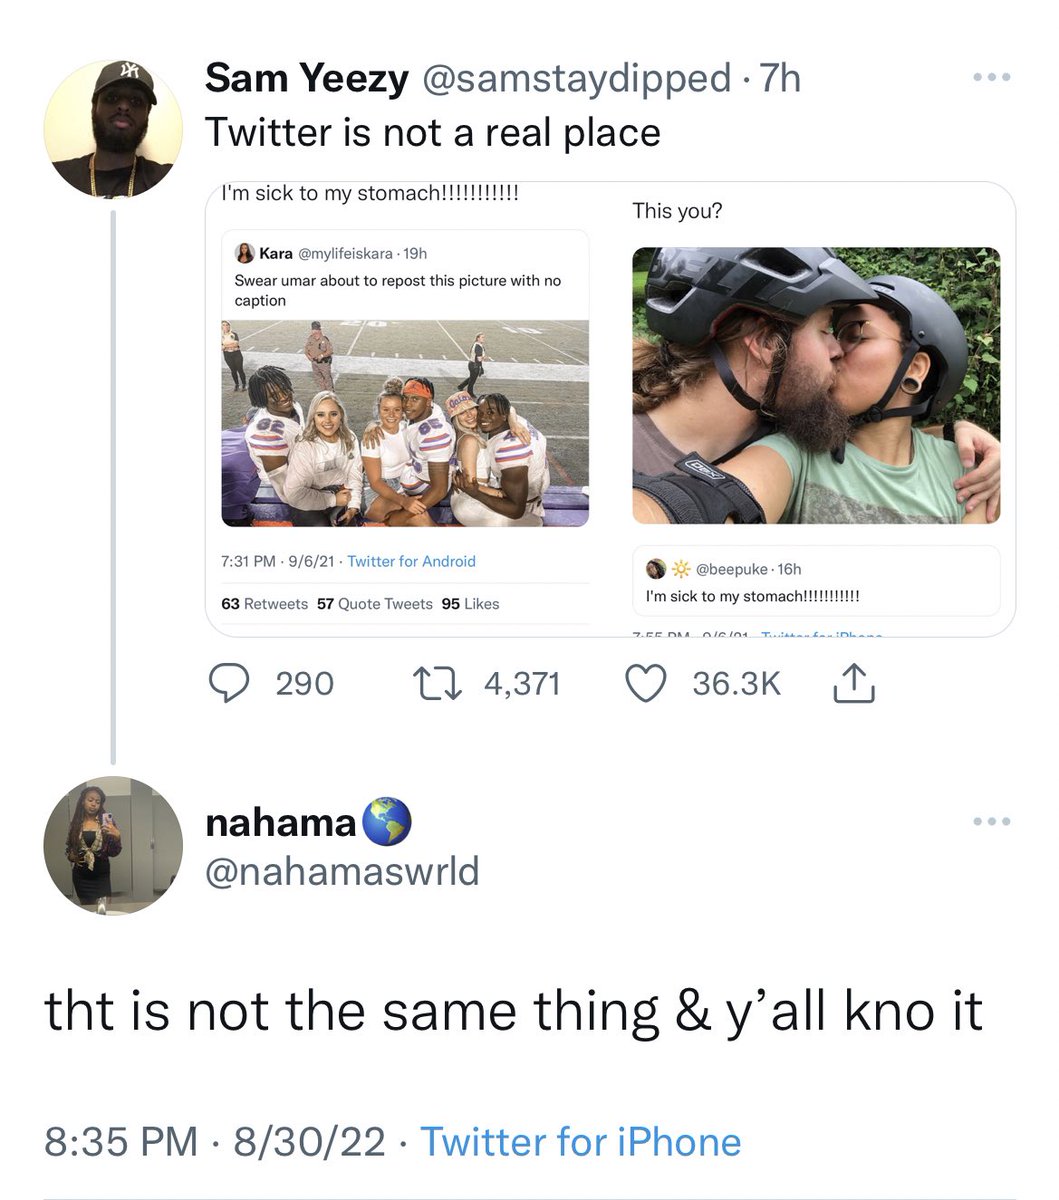
Task: Like the tweet via heart icon
Action: (x=646, y=683)
